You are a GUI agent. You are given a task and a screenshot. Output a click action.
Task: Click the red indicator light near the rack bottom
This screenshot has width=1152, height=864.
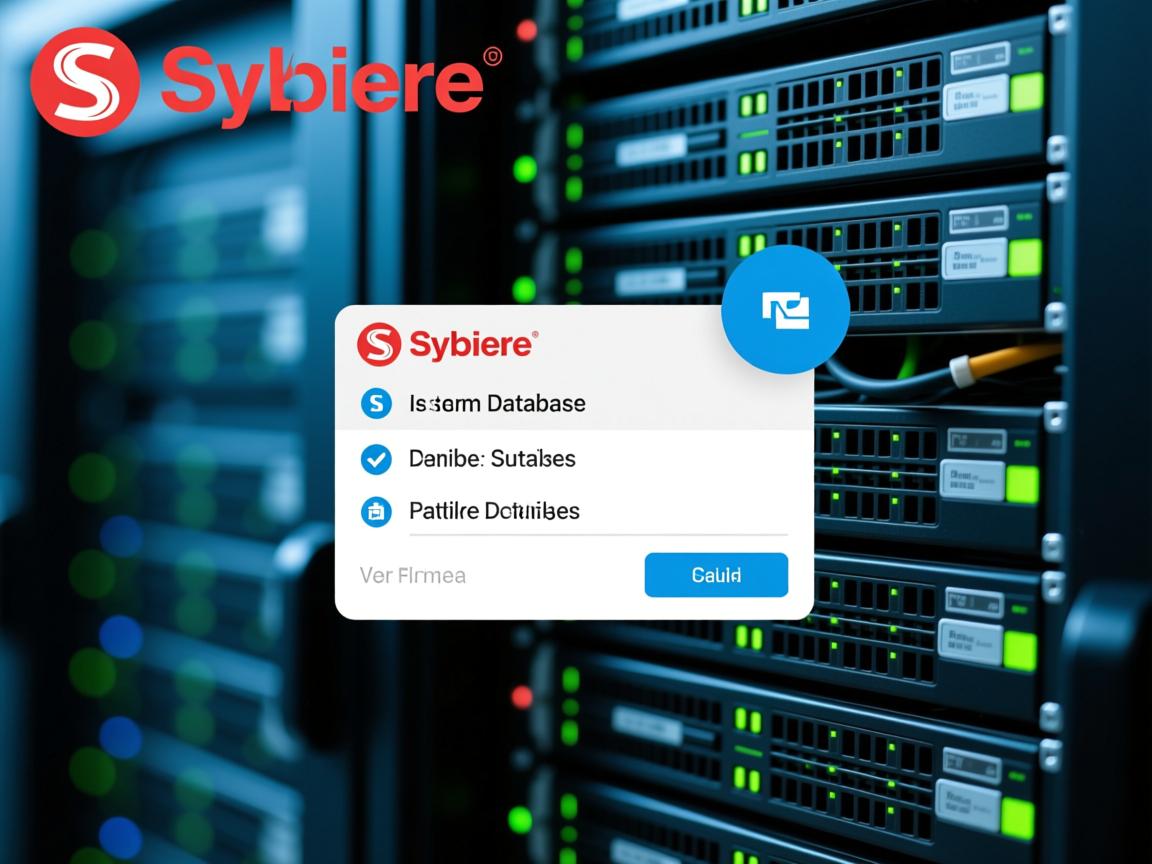[522, 697]
